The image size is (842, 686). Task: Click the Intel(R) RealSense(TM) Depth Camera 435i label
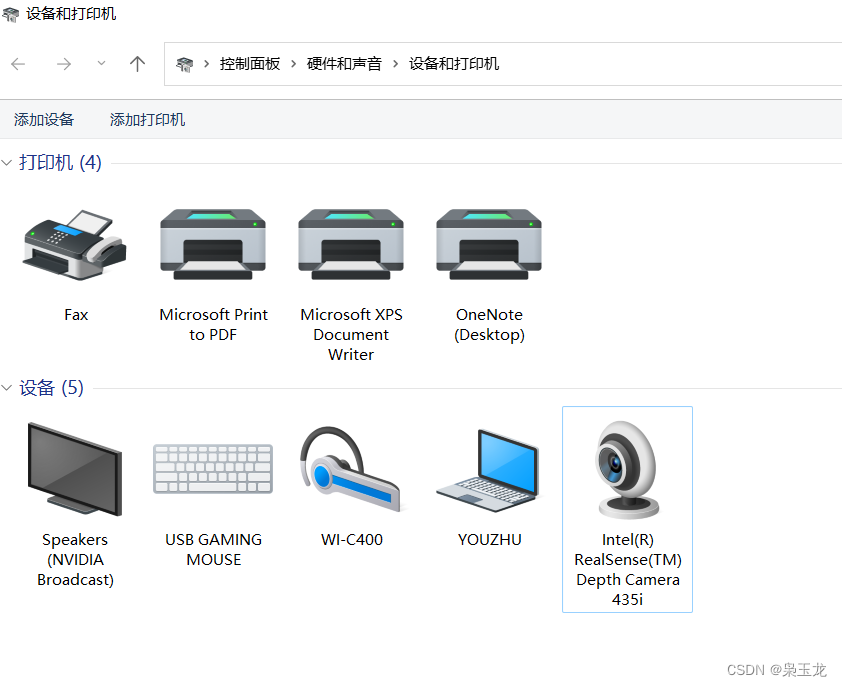click(x=628, y=569)
